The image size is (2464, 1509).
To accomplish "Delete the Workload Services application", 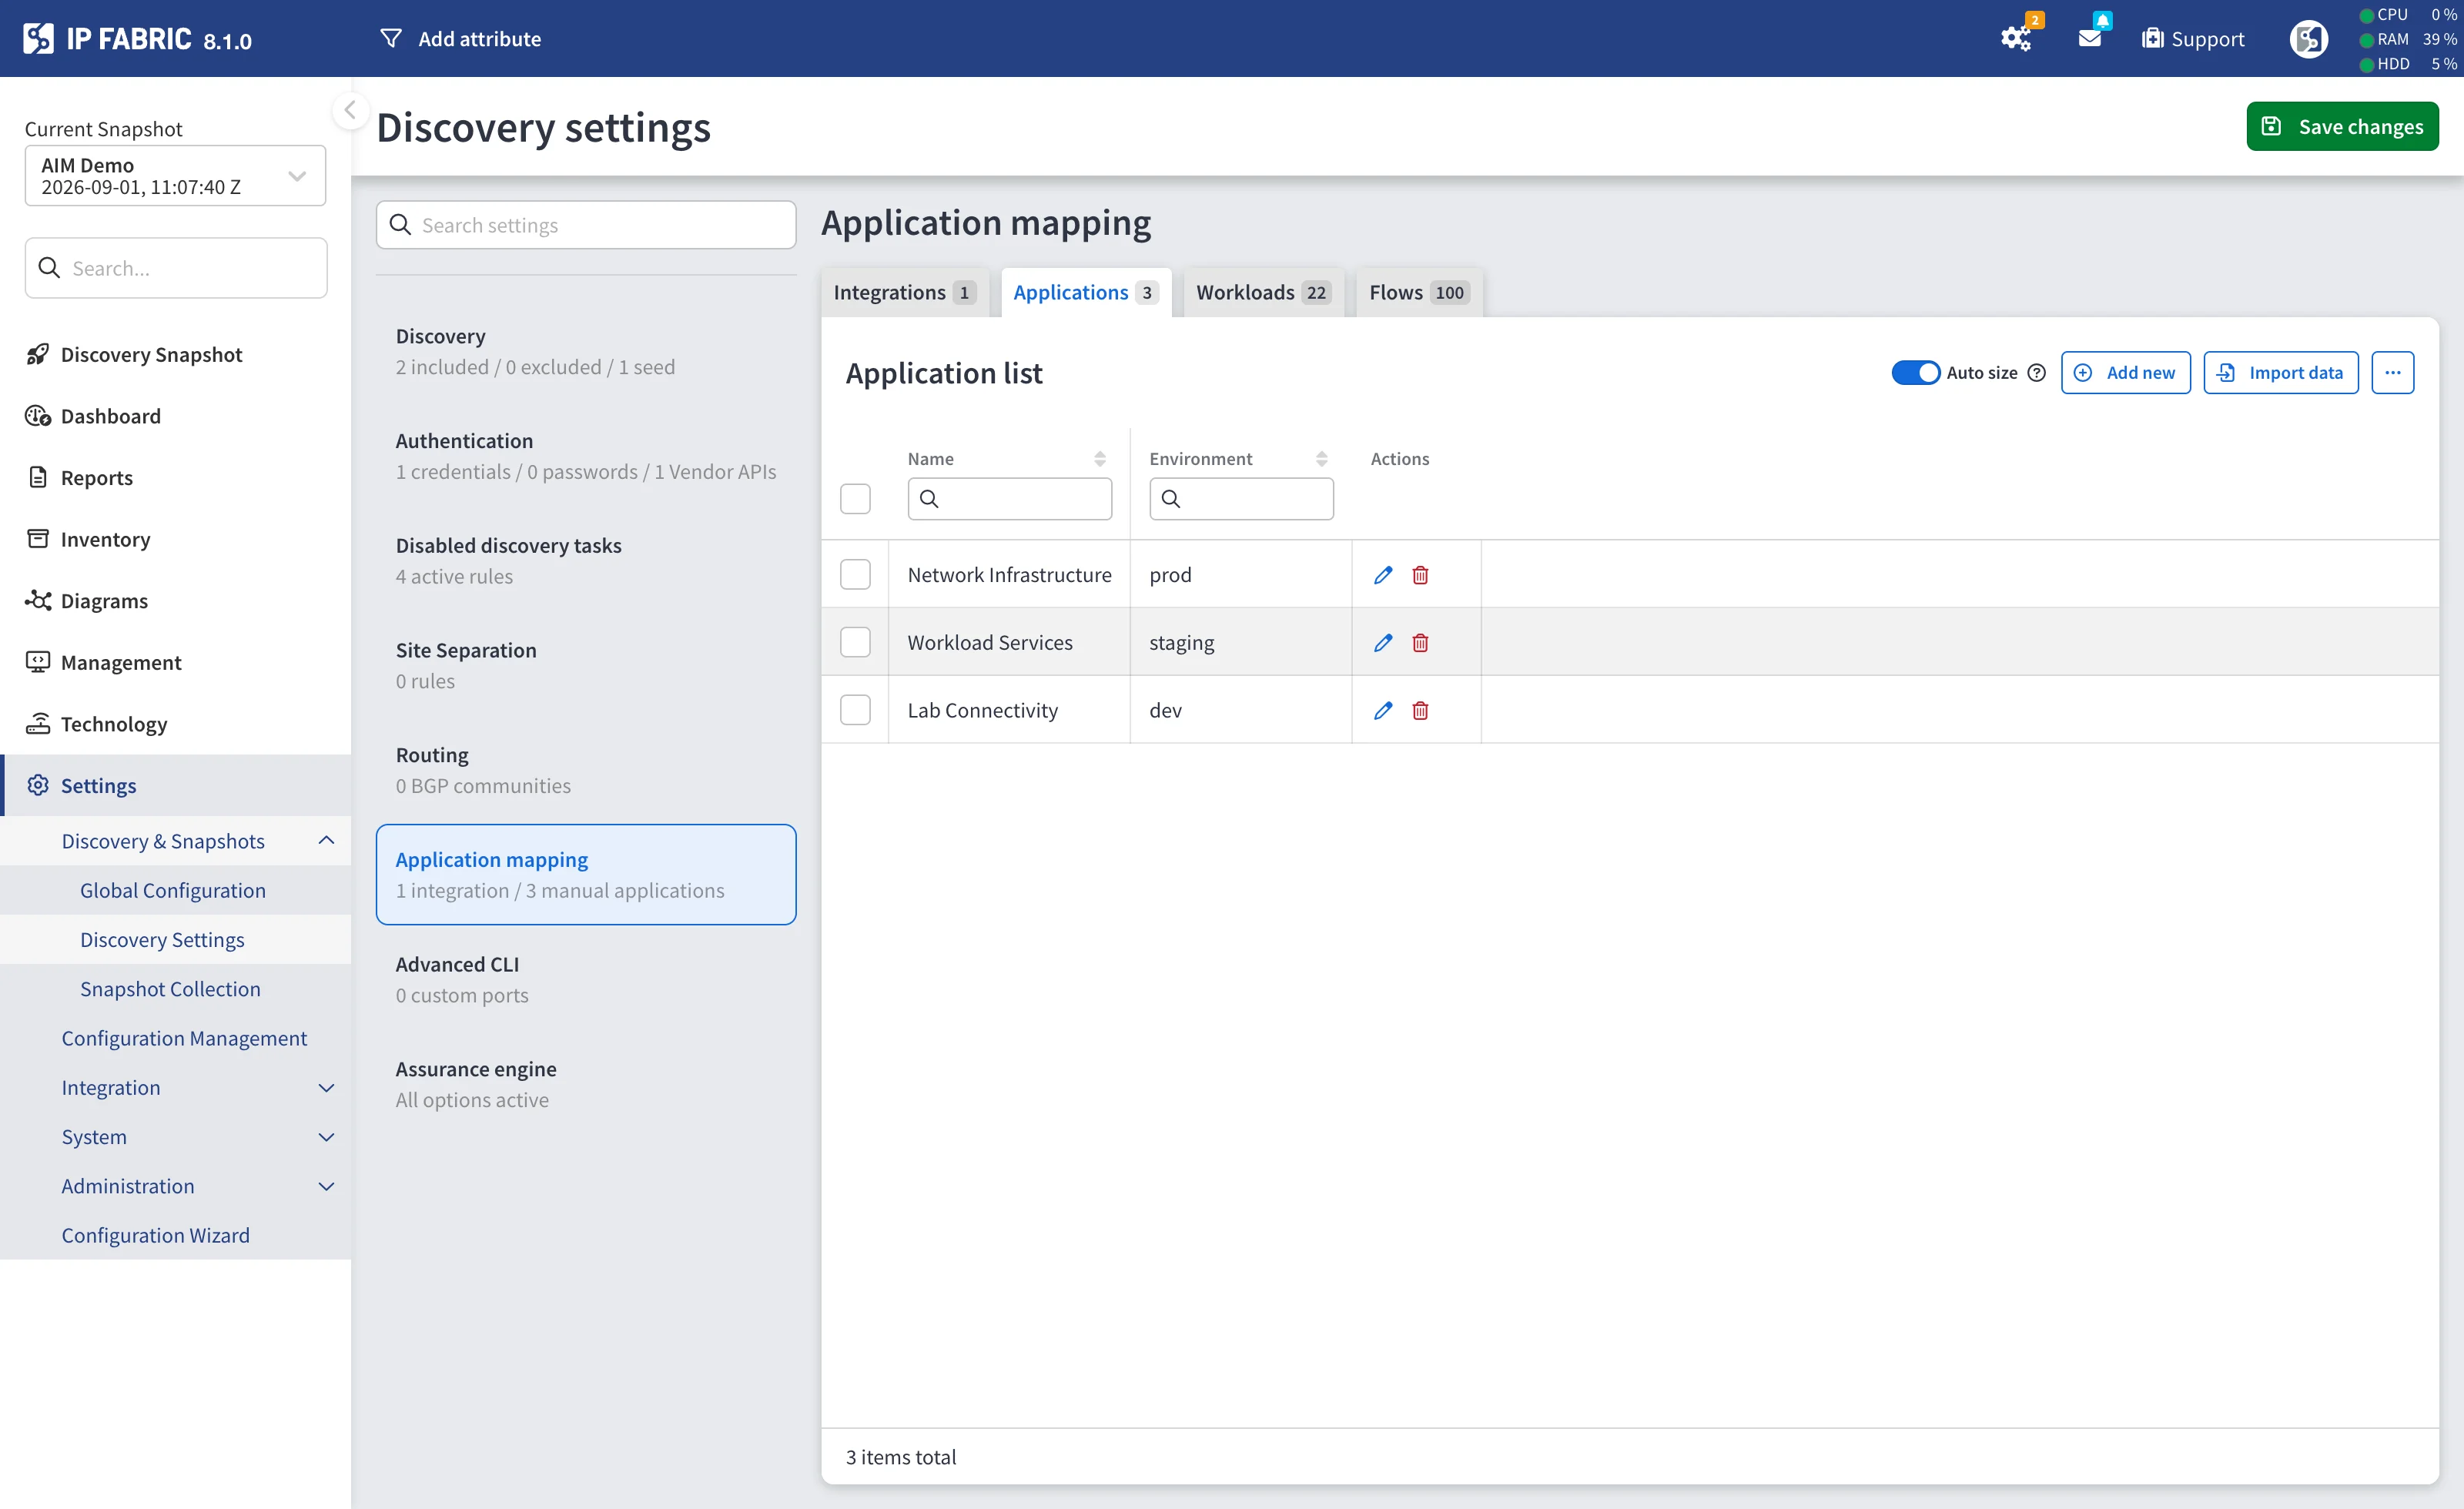I will coord(1420,643).
